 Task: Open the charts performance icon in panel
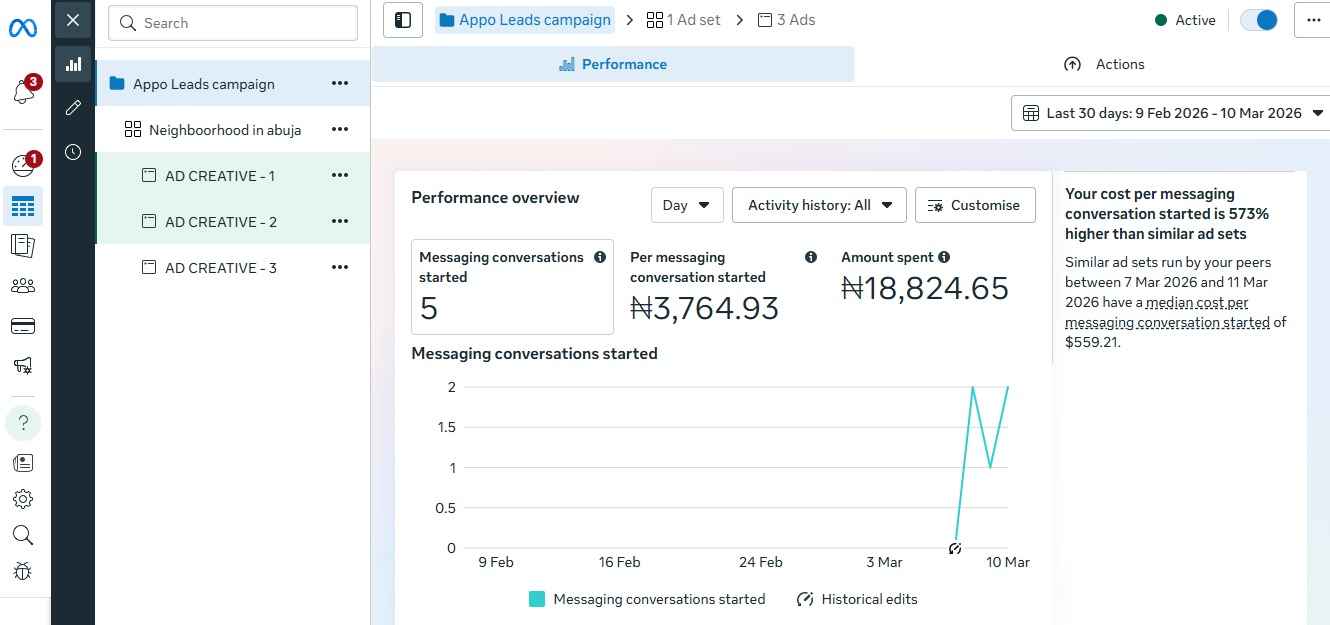coord(73,64)
